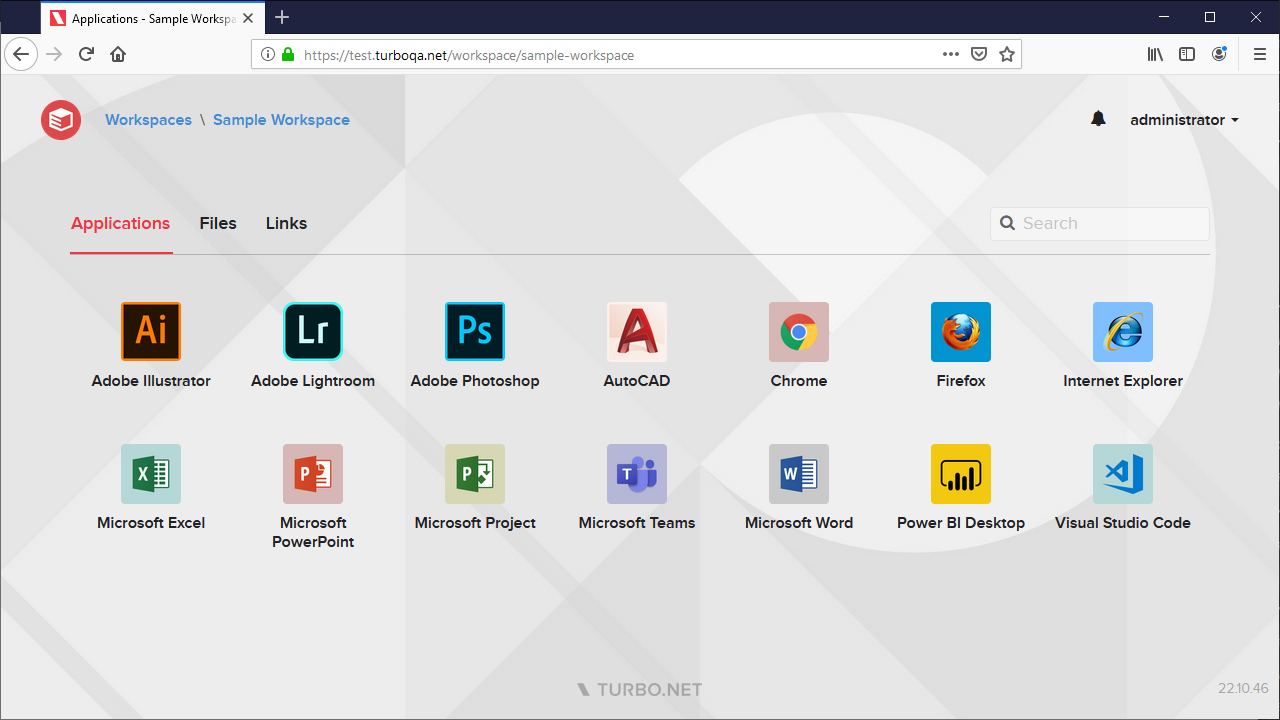1280x720 pixels.
Task: Click version number 22.10.46
Action: [1243, 689]
